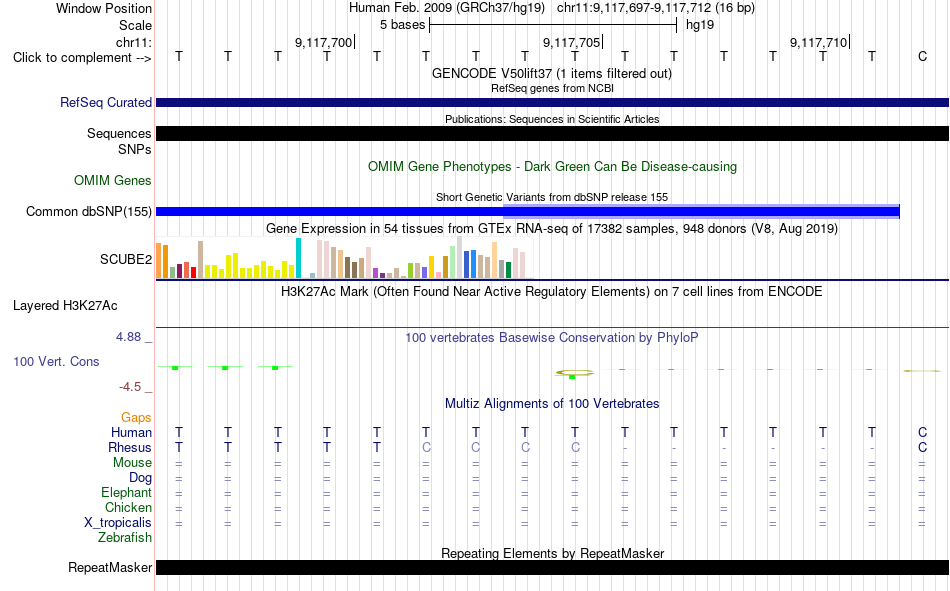Open the OMIM Genes track label

coord(113,181)
